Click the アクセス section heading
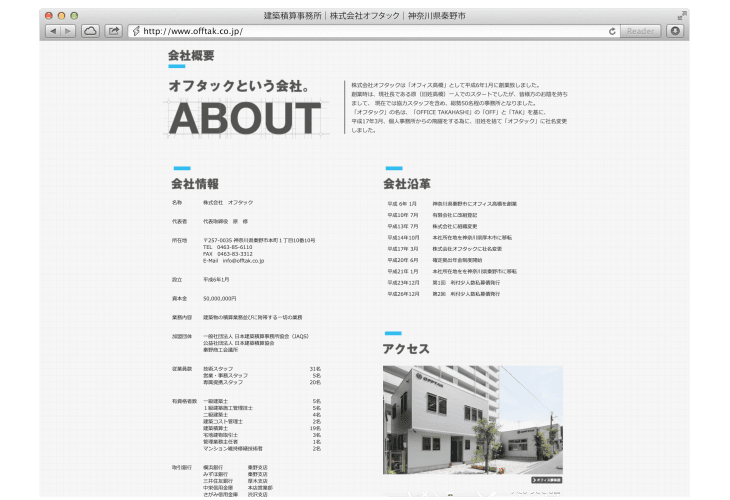 (x=406, y=349)
